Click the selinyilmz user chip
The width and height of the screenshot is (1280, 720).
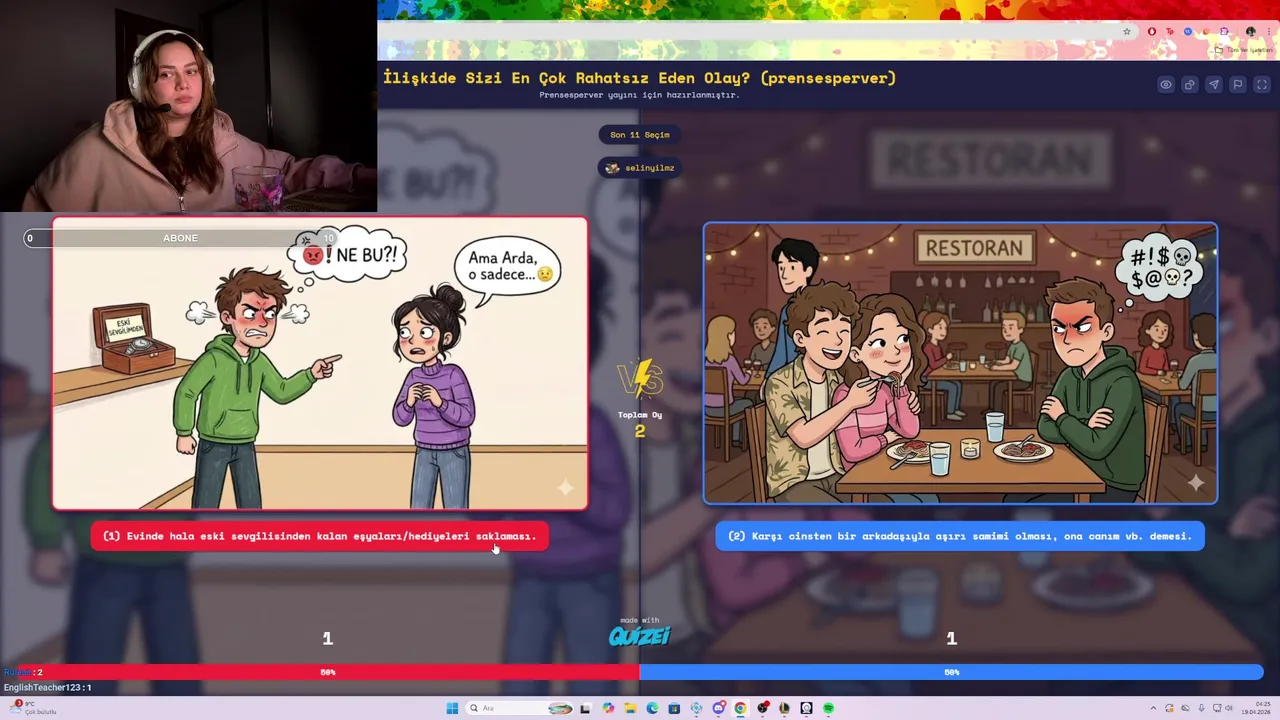tap(640, 168)
